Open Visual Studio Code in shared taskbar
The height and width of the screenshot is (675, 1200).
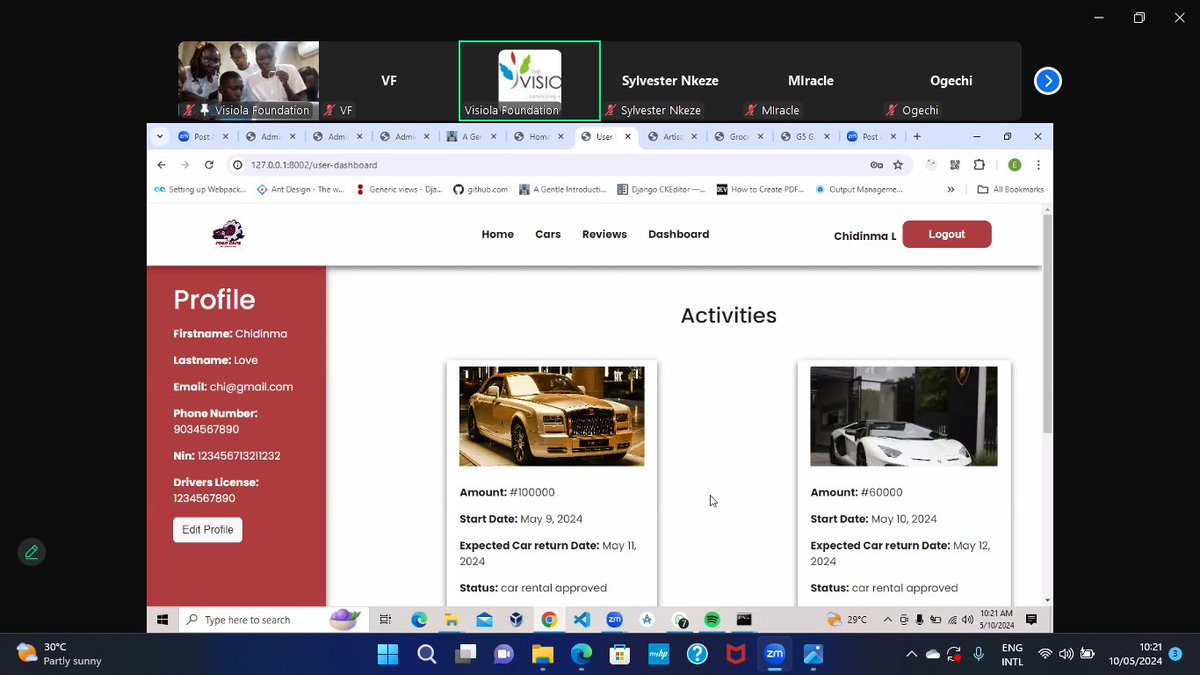tap(581, 620)
